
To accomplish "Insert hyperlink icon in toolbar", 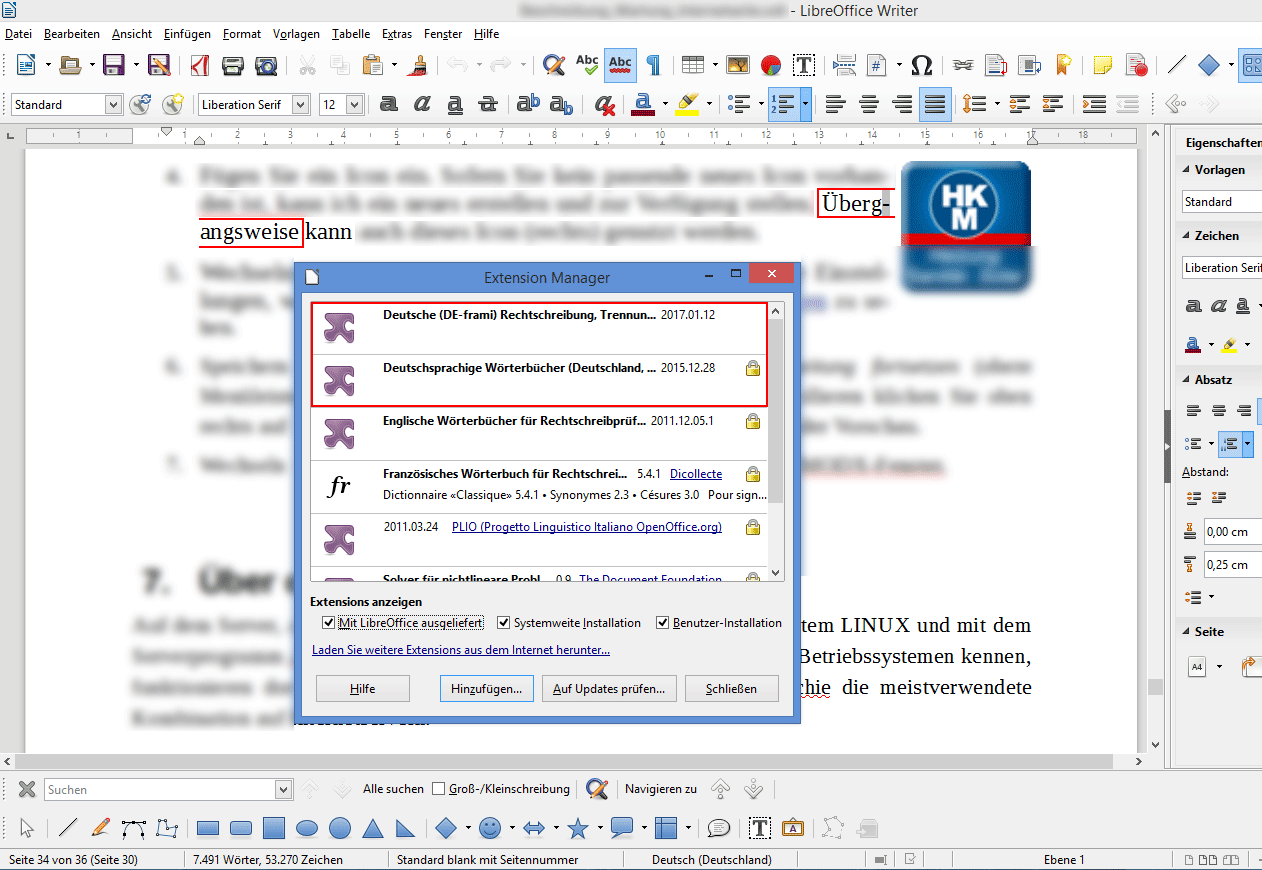I will coord(963,66).
